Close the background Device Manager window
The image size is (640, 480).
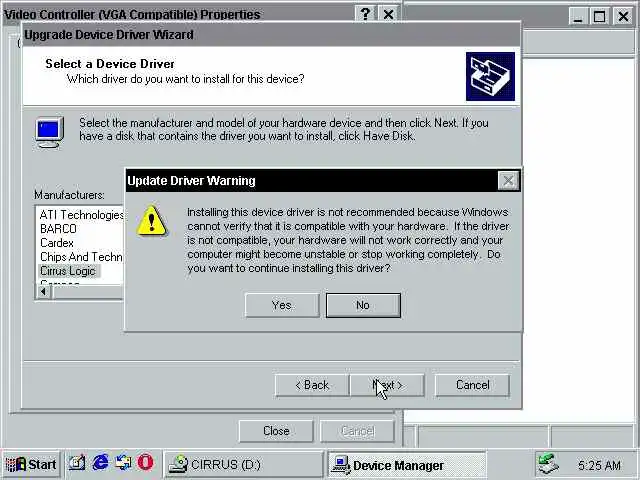coord(623,17)
